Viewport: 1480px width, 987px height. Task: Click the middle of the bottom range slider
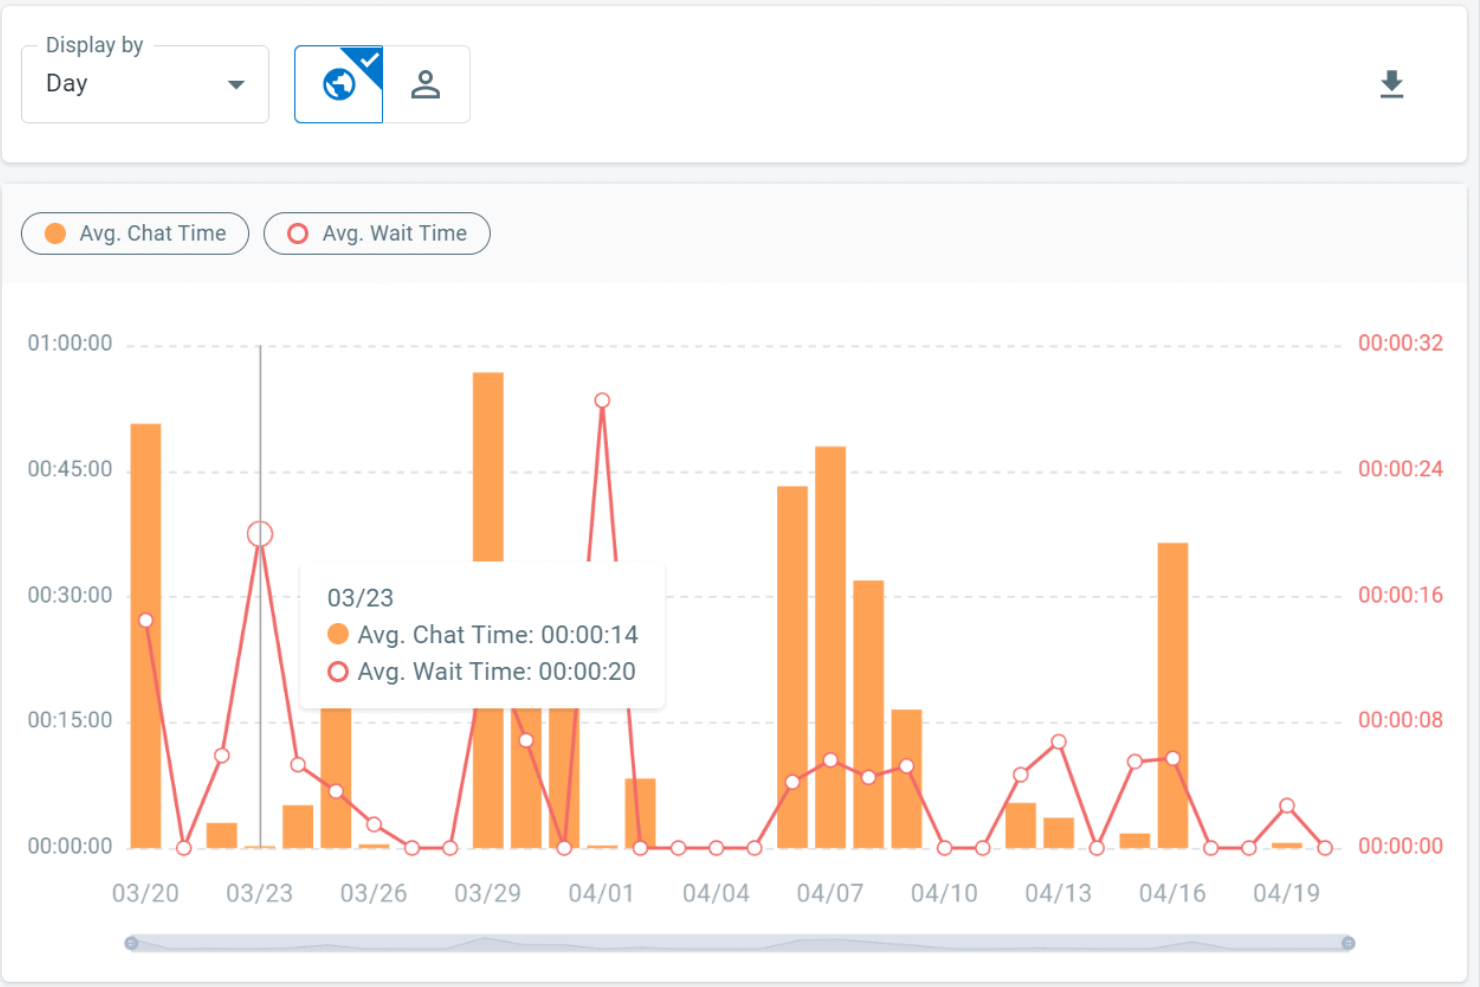(x=740, y=941)
